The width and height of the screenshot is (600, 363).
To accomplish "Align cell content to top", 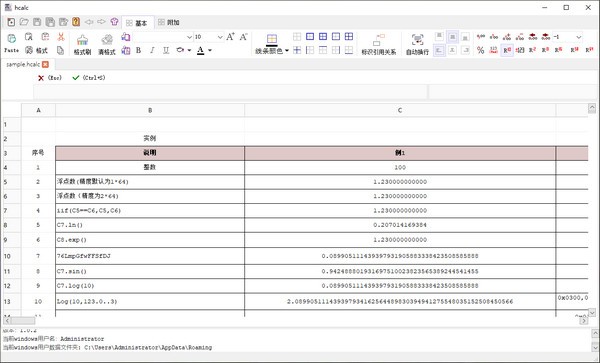I will point(439,37).
